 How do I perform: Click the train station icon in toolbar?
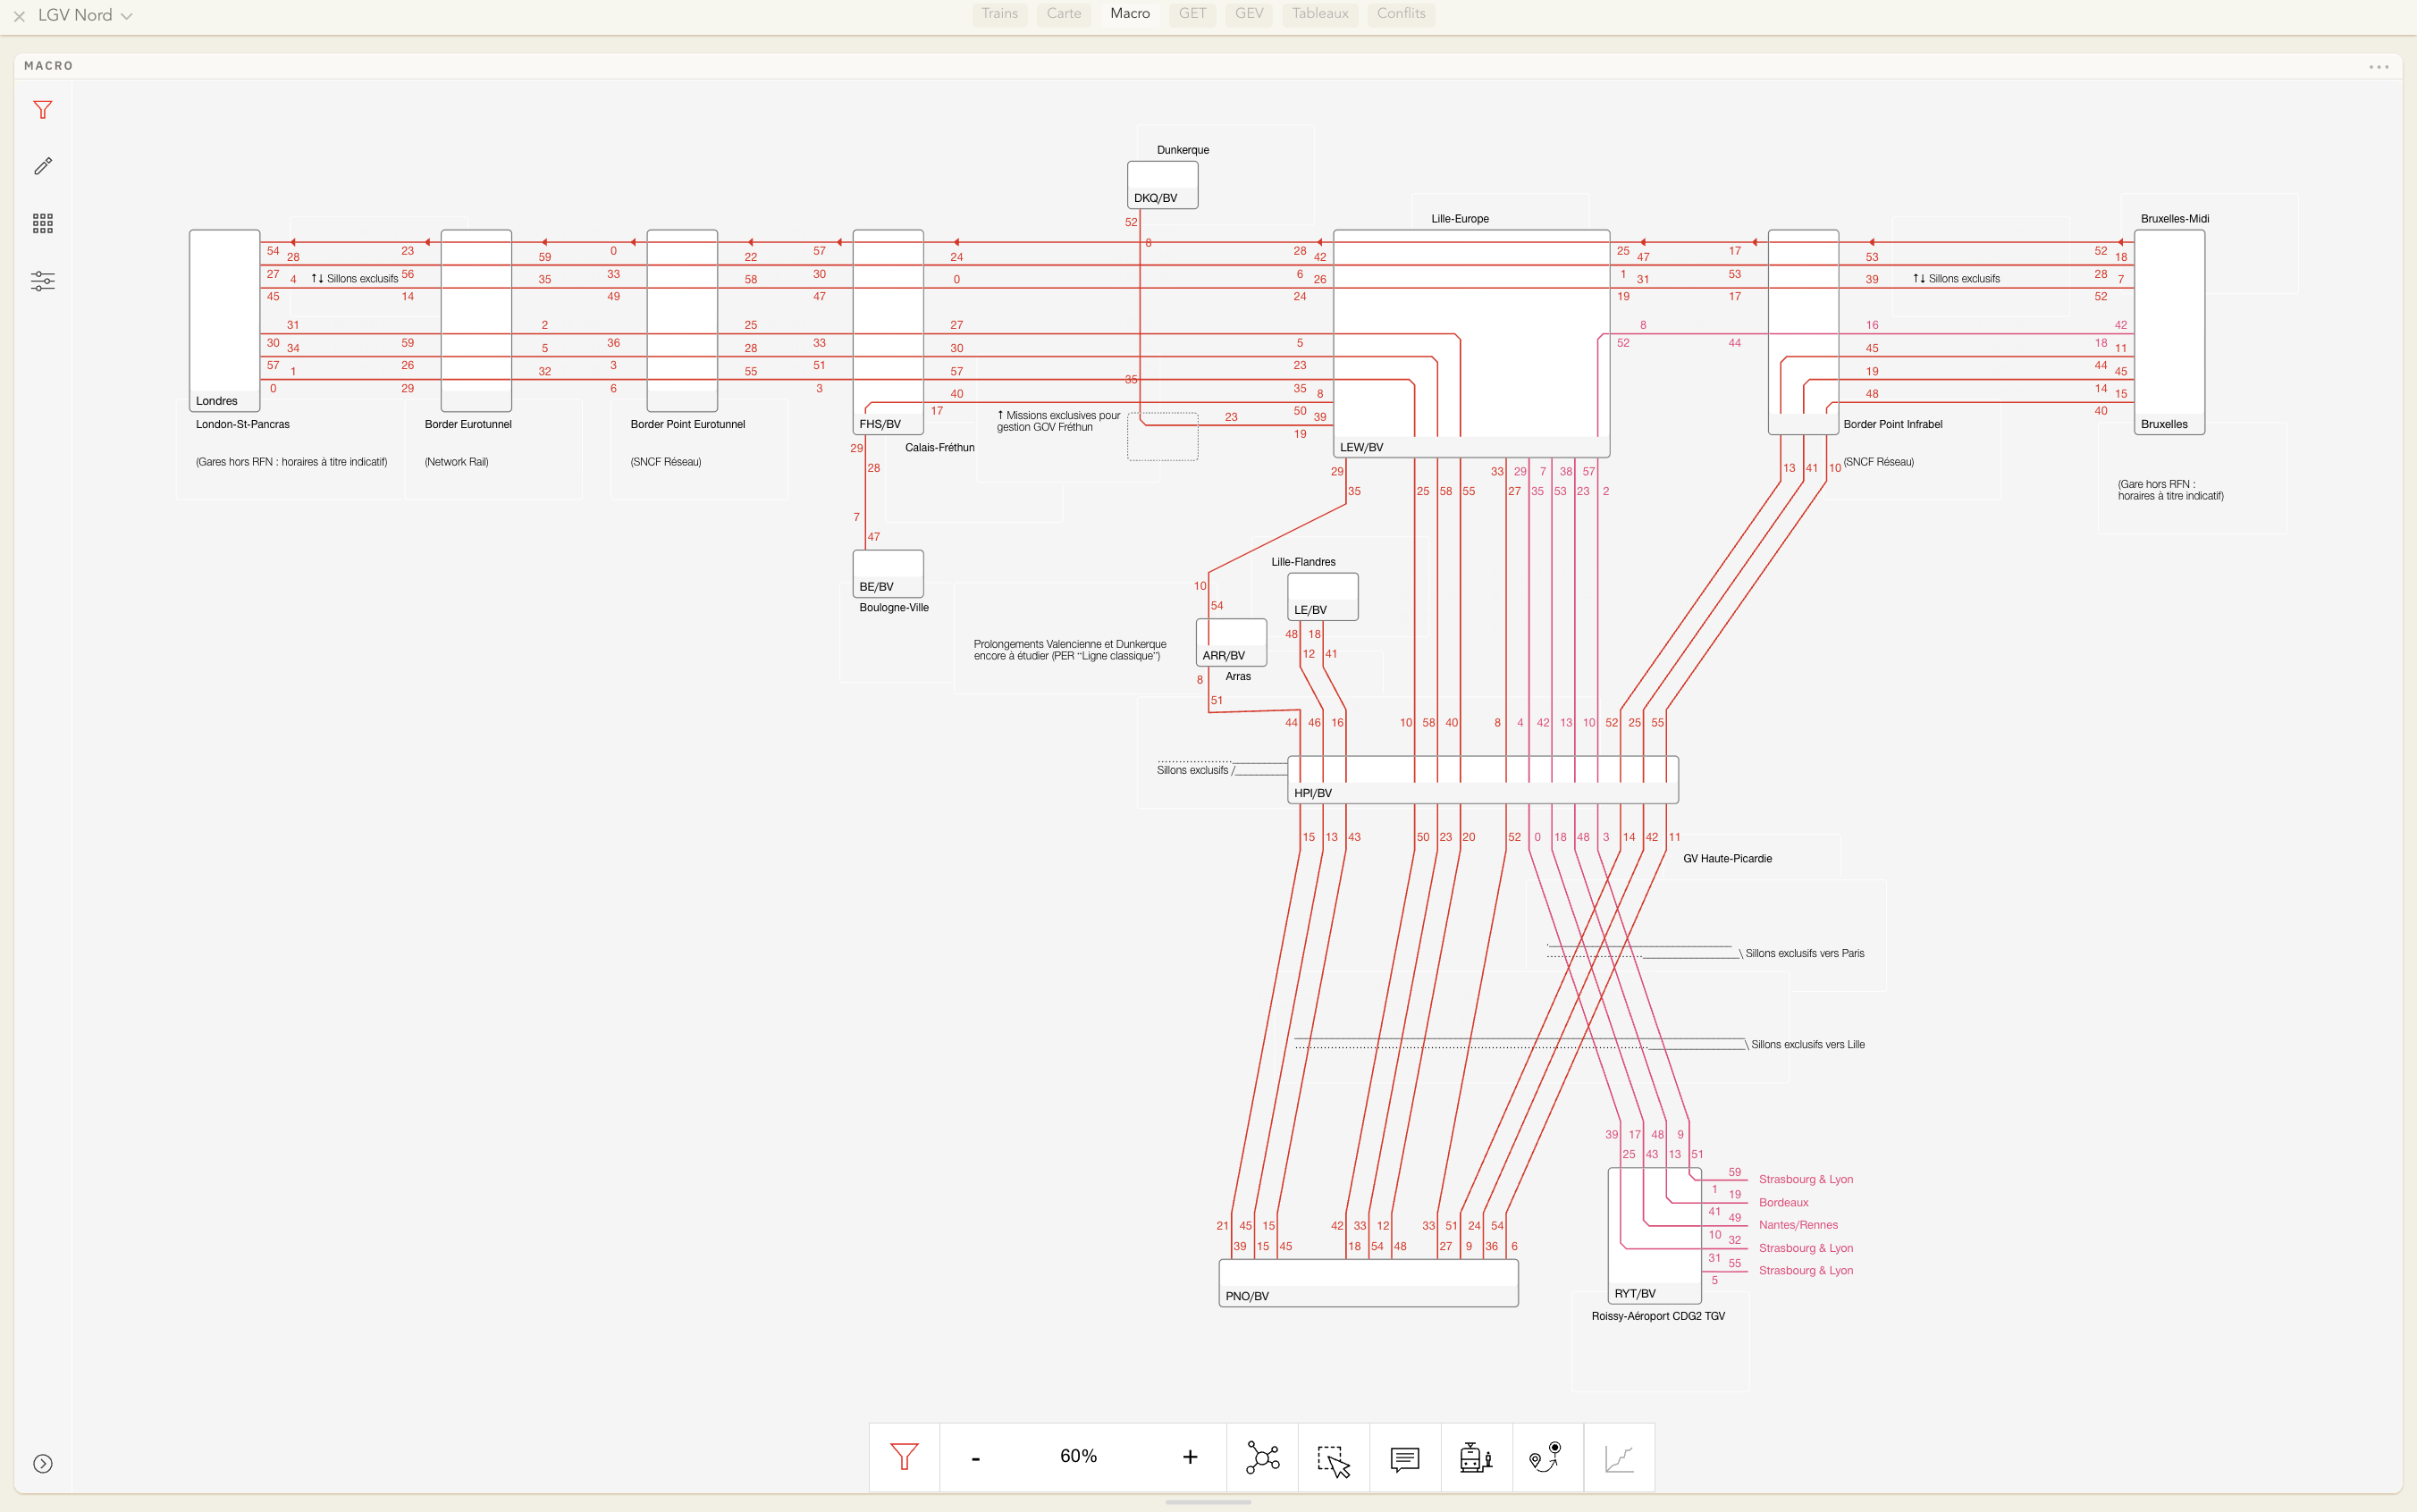pos(1476,1457)
